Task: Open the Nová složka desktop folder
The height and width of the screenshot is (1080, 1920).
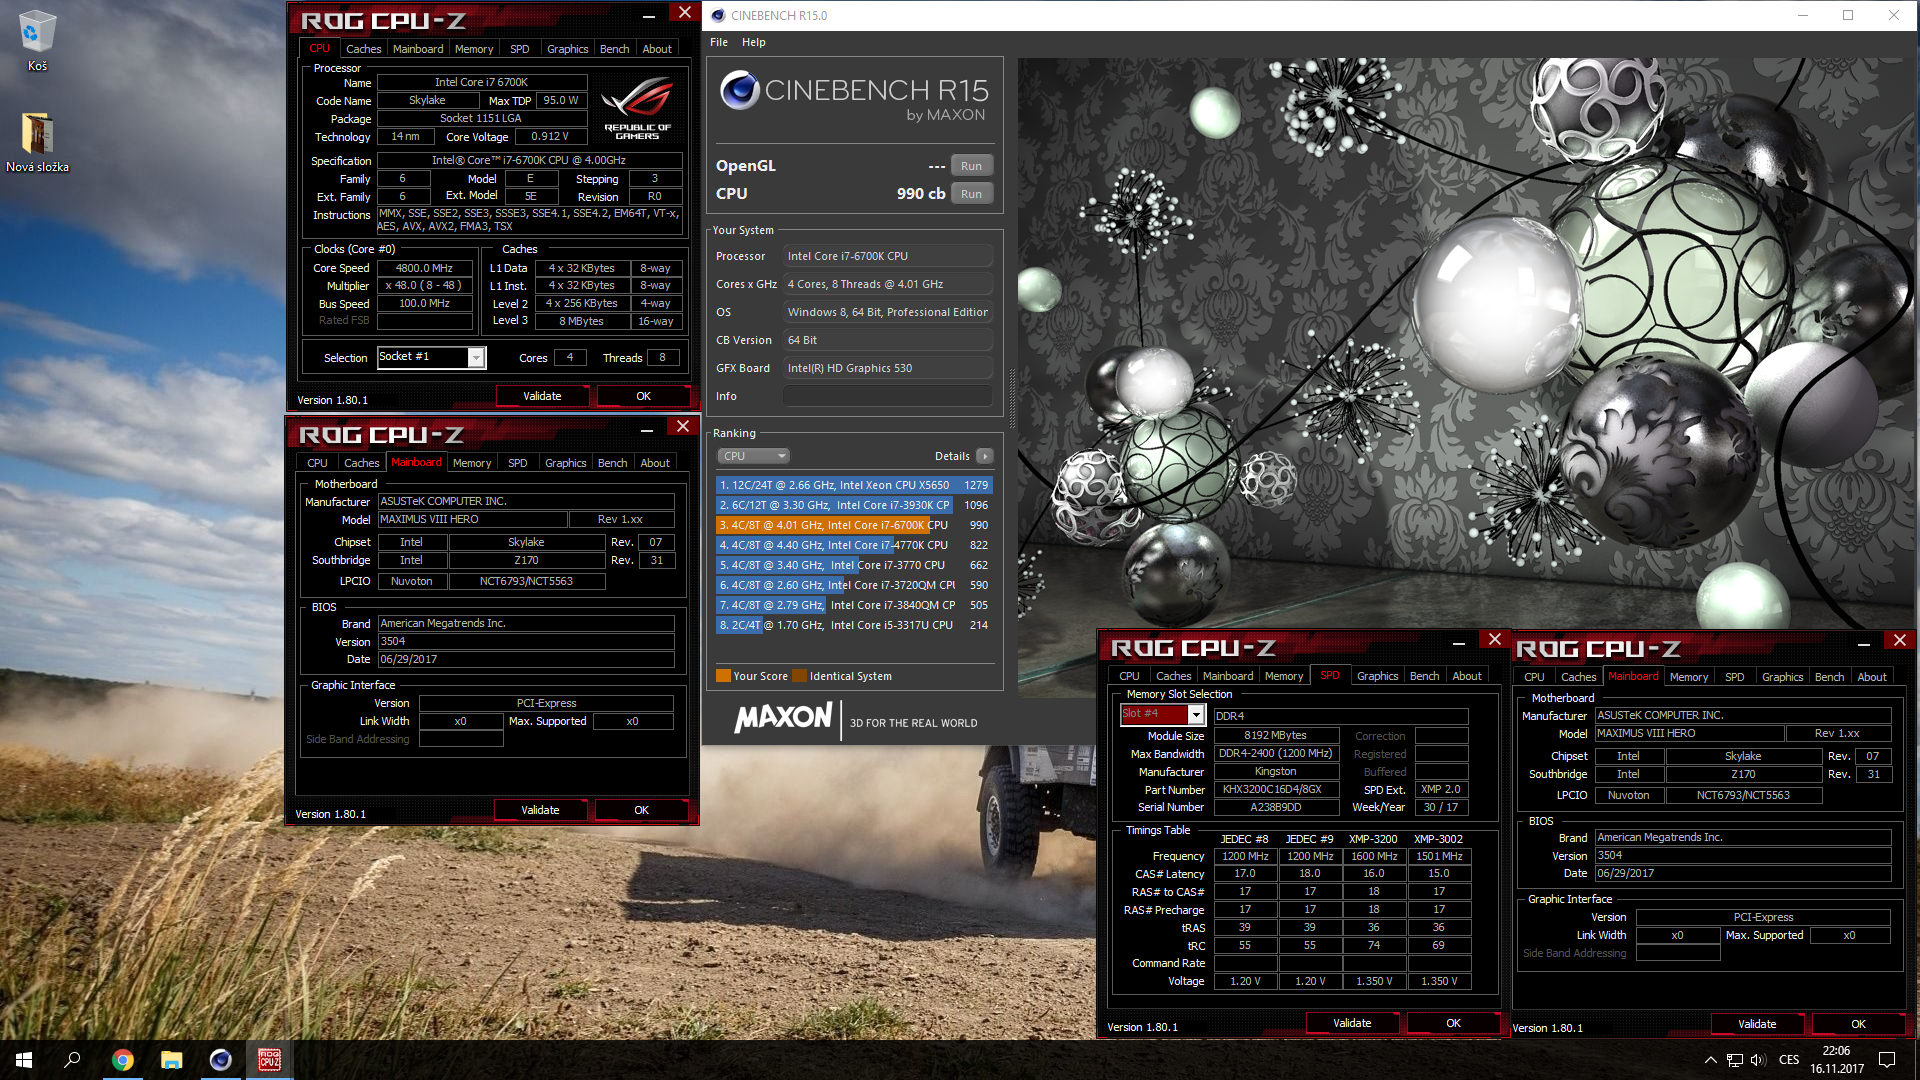Action: [x=37, y=143]
